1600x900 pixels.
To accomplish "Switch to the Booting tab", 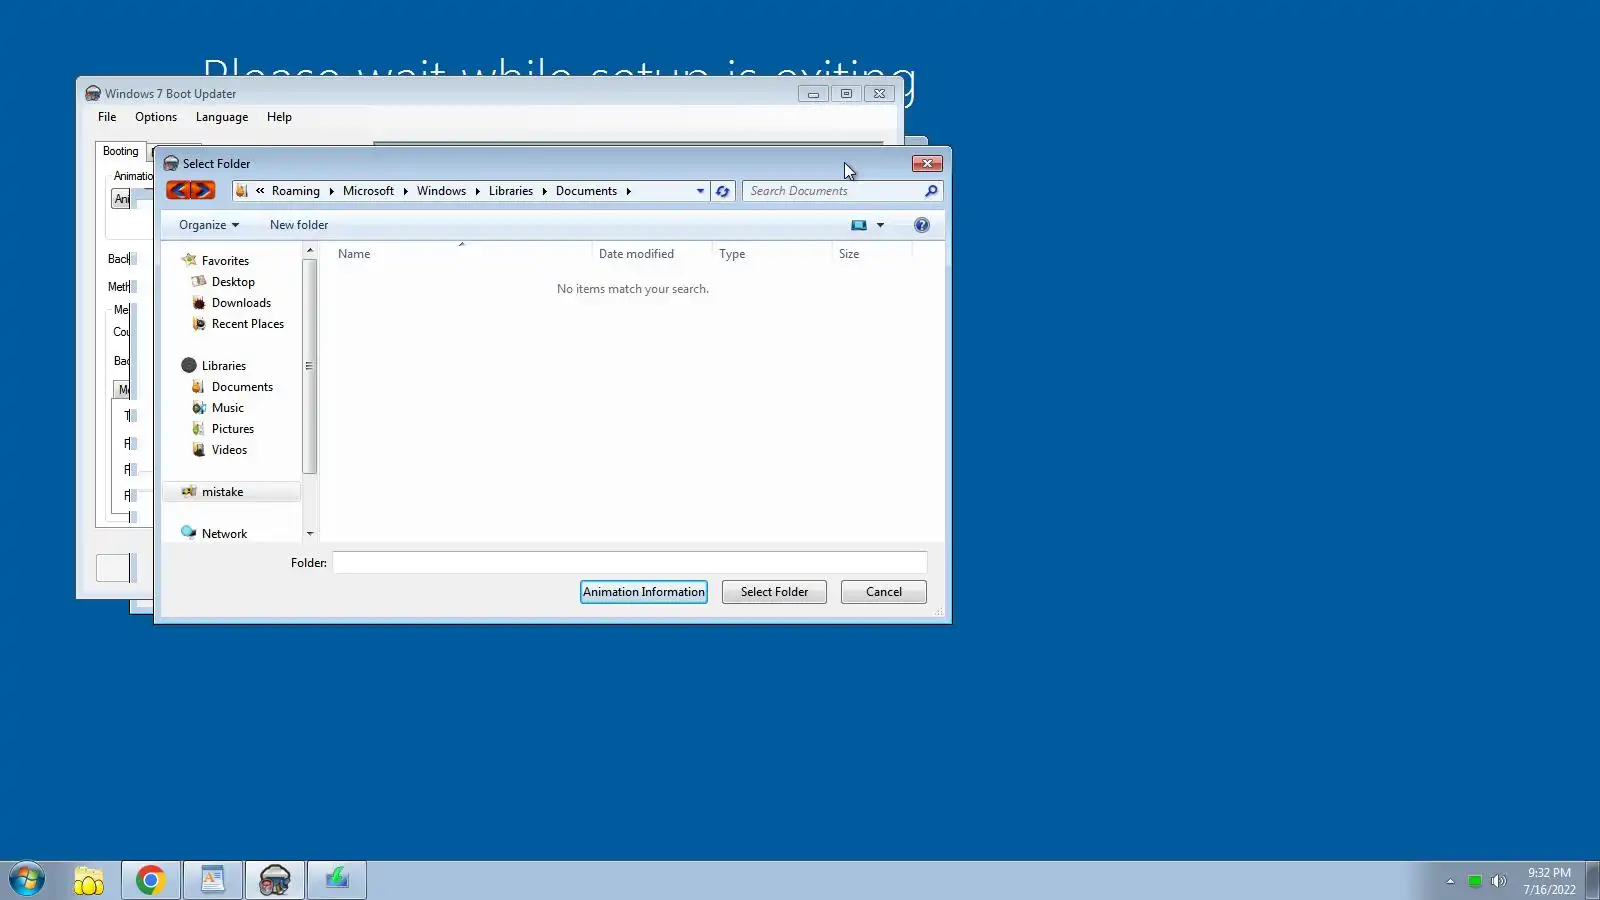I will click(x=121, y=151).
